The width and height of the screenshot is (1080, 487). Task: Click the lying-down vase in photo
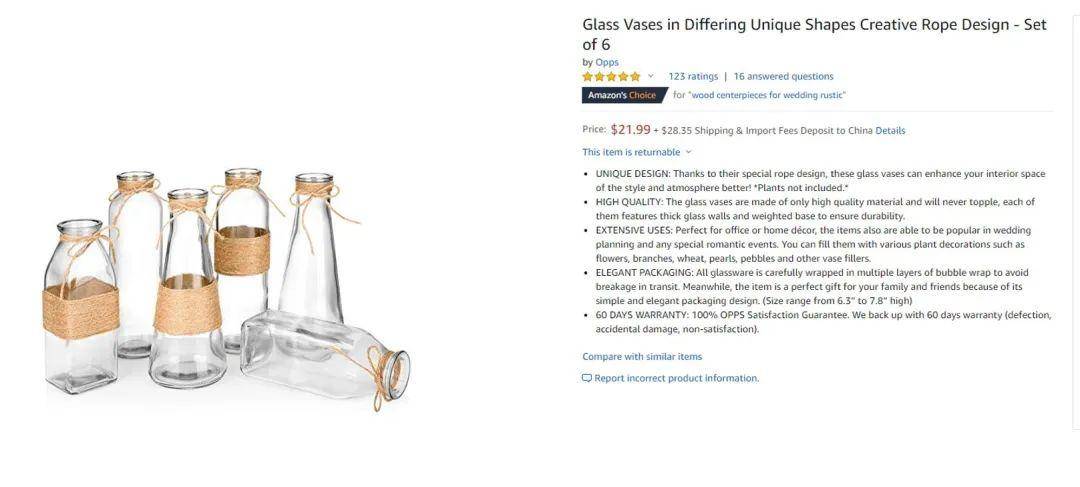[325, 358]
